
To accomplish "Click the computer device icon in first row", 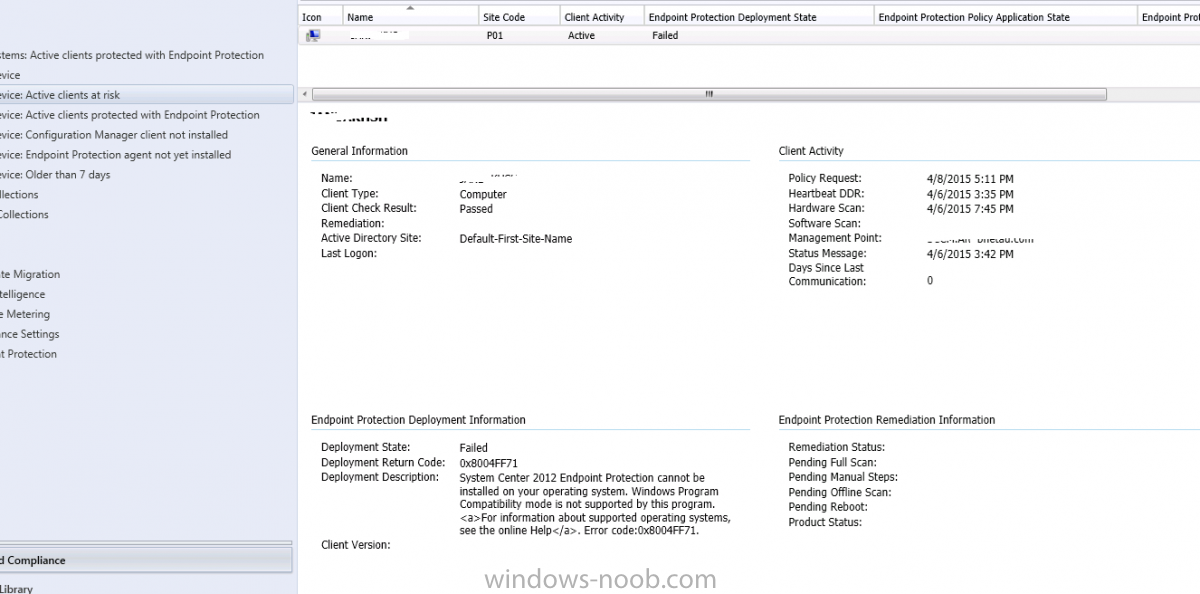I will pos(313,35).
